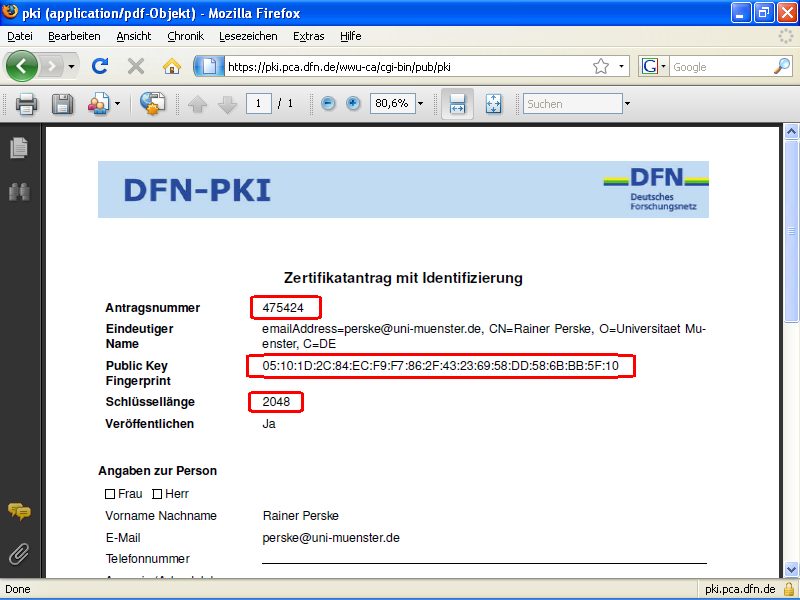The width and height of the screenshot is (800, 600).
Task: Check the Herr checkbox
Action: [157, 493]
